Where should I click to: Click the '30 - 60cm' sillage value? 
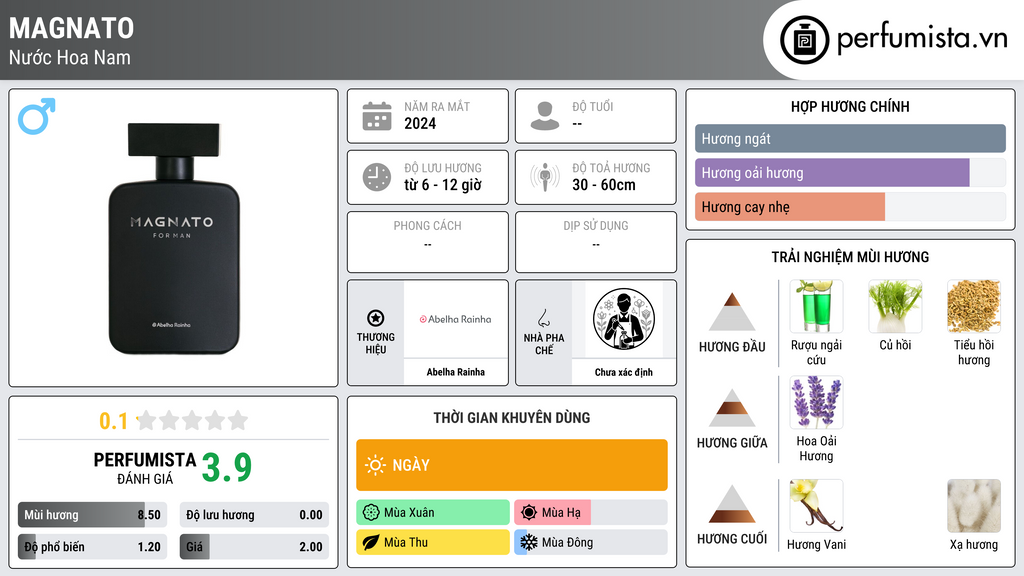tap(604, 185)
